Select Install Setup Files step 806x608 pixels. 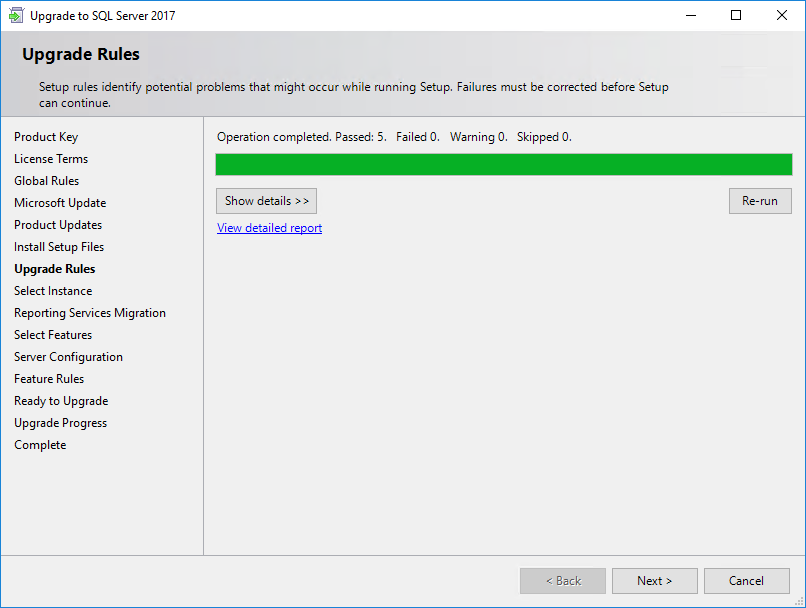[x=59, y=247]
